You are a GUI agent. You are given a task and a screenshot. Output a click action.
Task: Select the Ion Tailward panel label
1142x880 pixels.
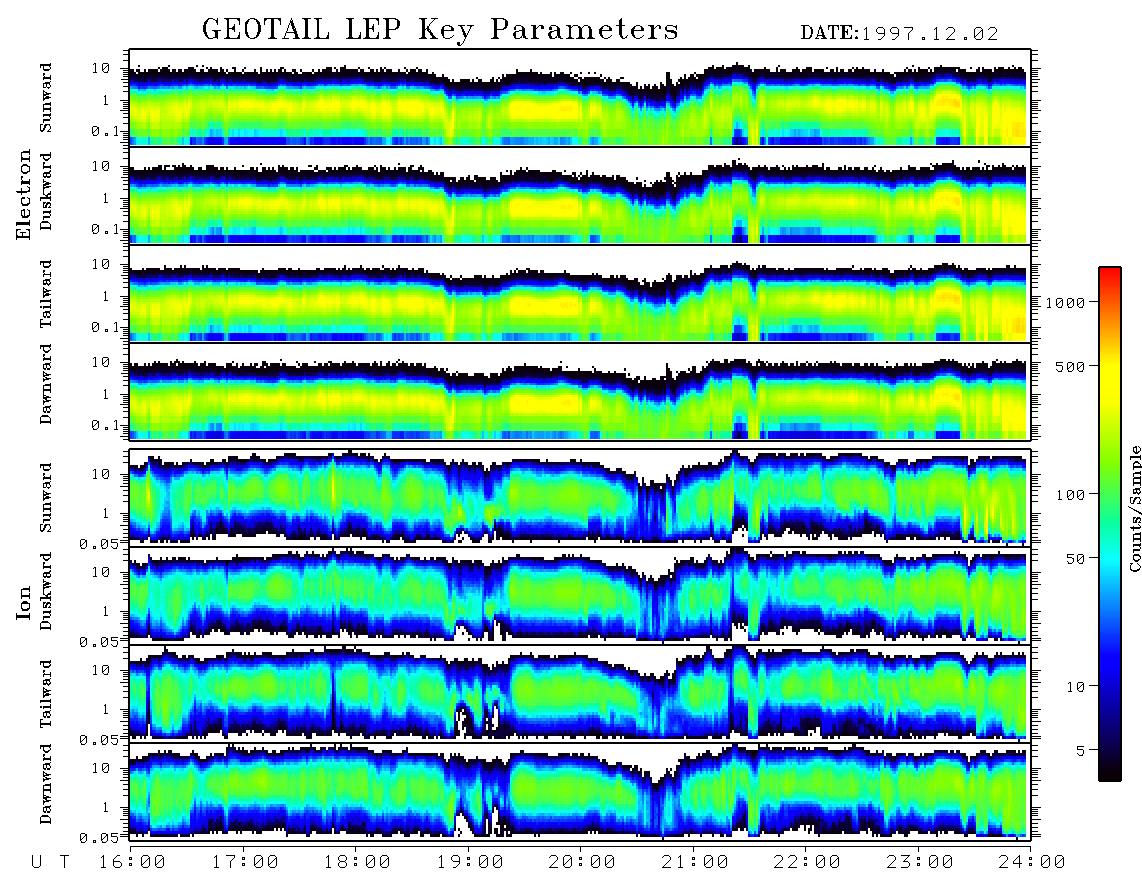click(46, 694)
